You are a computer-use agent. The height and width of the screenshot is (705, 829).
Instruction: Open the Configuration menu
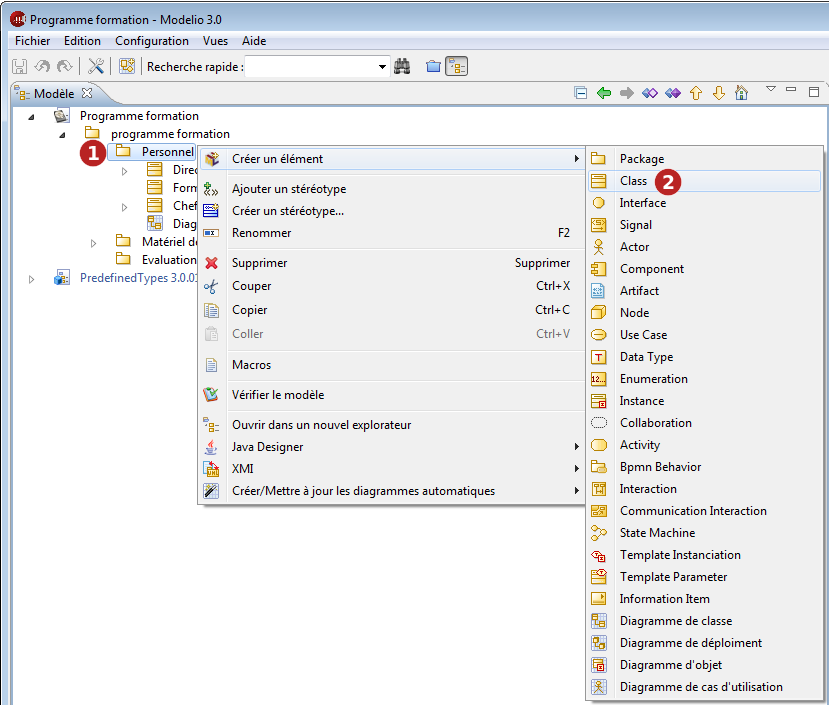pos(152,41)
